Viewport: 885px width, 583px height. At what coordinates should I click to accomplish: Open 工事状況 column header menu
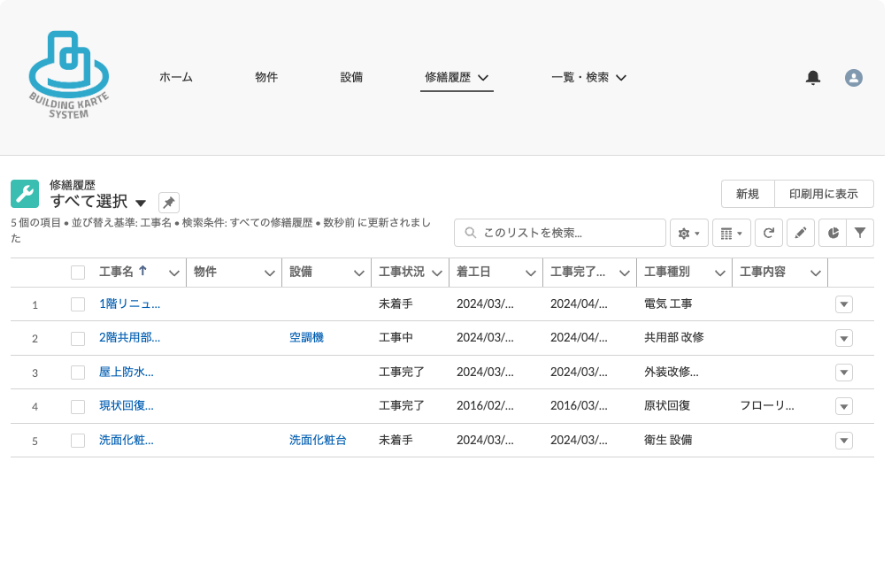tap(437, 273)
